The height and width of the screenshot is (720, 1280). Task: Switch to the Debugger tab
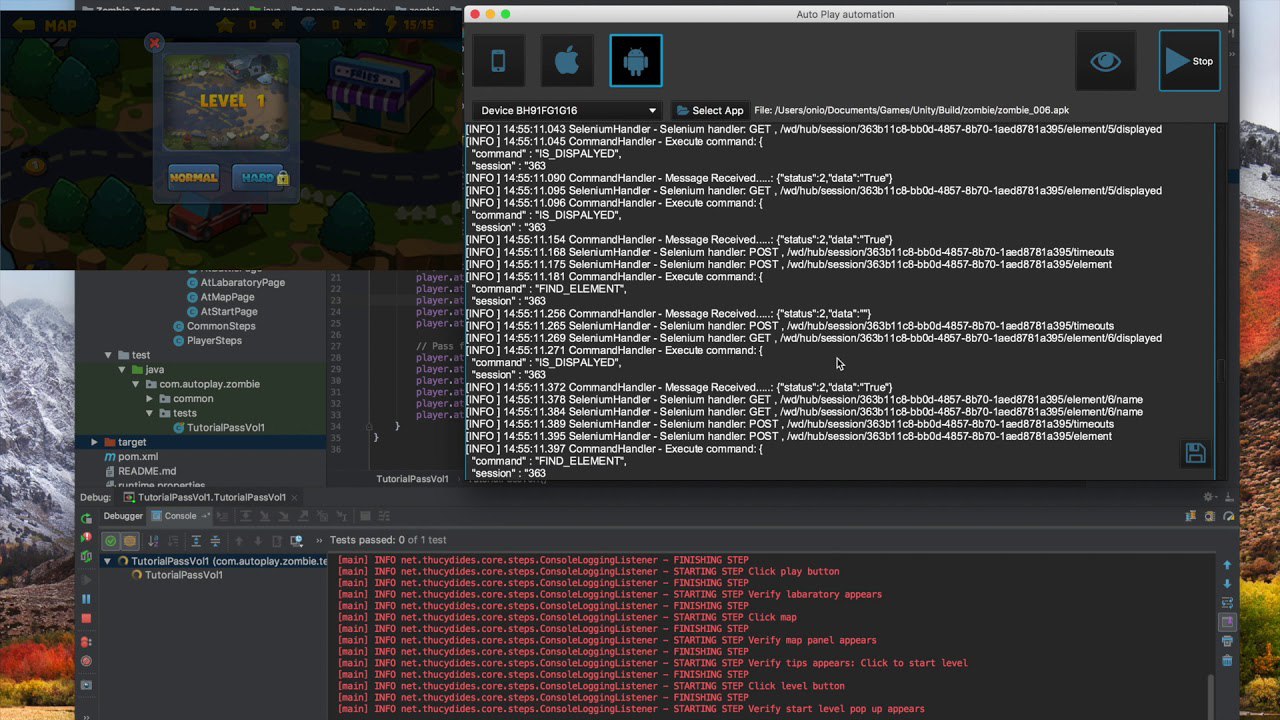point(123,516)
